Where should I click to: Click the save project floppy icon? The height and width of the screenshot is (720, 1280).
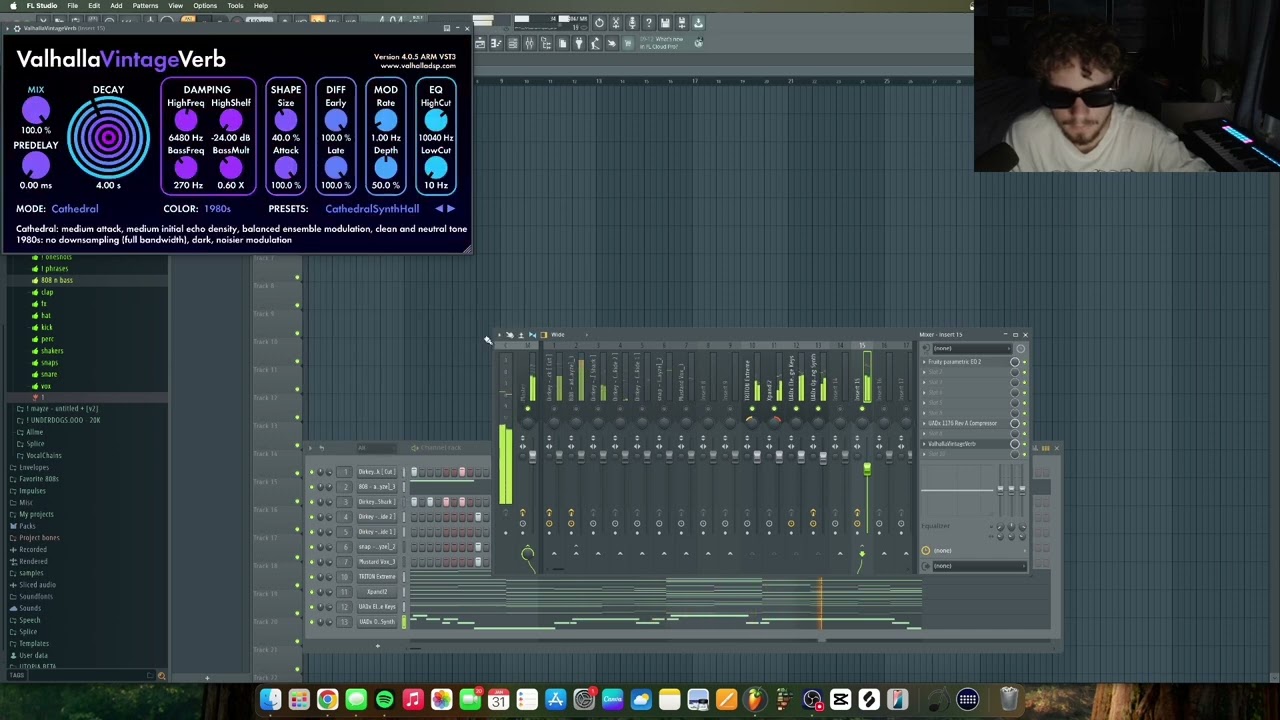665,23
